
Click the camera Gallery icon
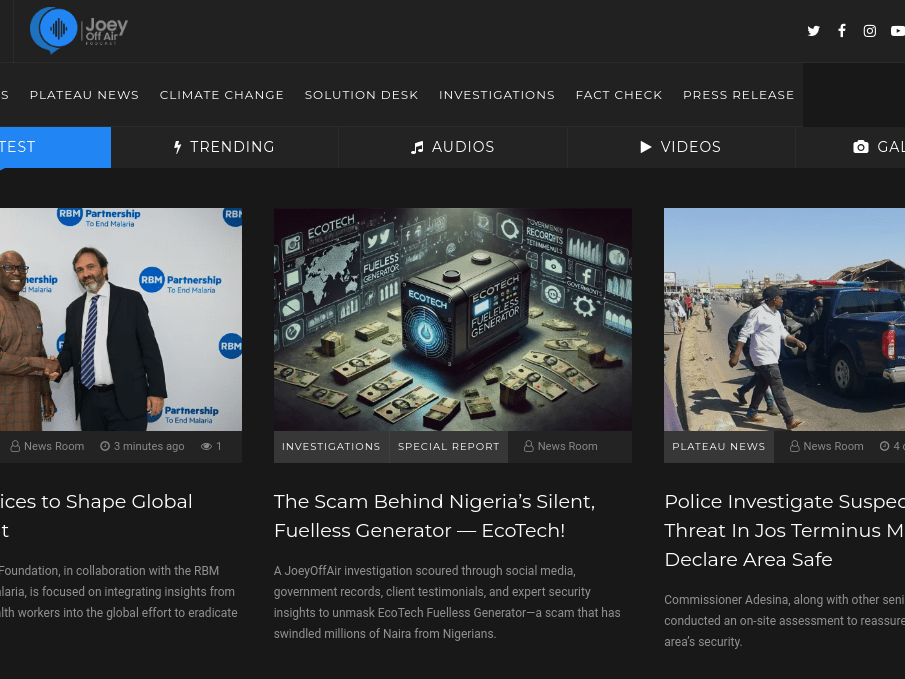pos(861,147)
